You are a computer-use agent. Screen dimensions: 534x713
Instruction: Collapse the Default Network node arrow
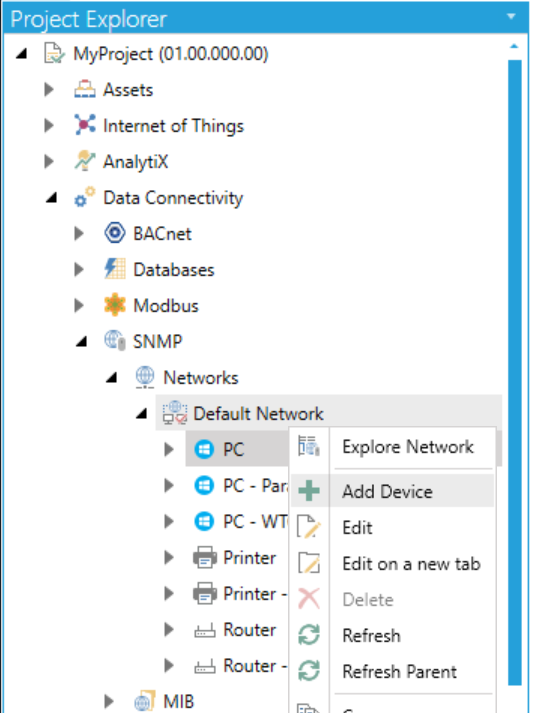[142, 414]
